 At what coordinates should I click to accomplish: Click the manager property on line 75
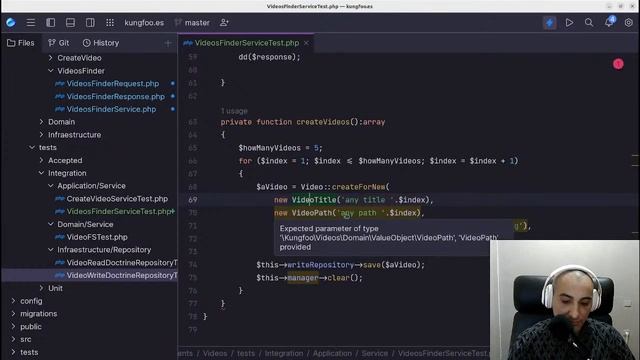pyautogui.click(x=303, y=278)
